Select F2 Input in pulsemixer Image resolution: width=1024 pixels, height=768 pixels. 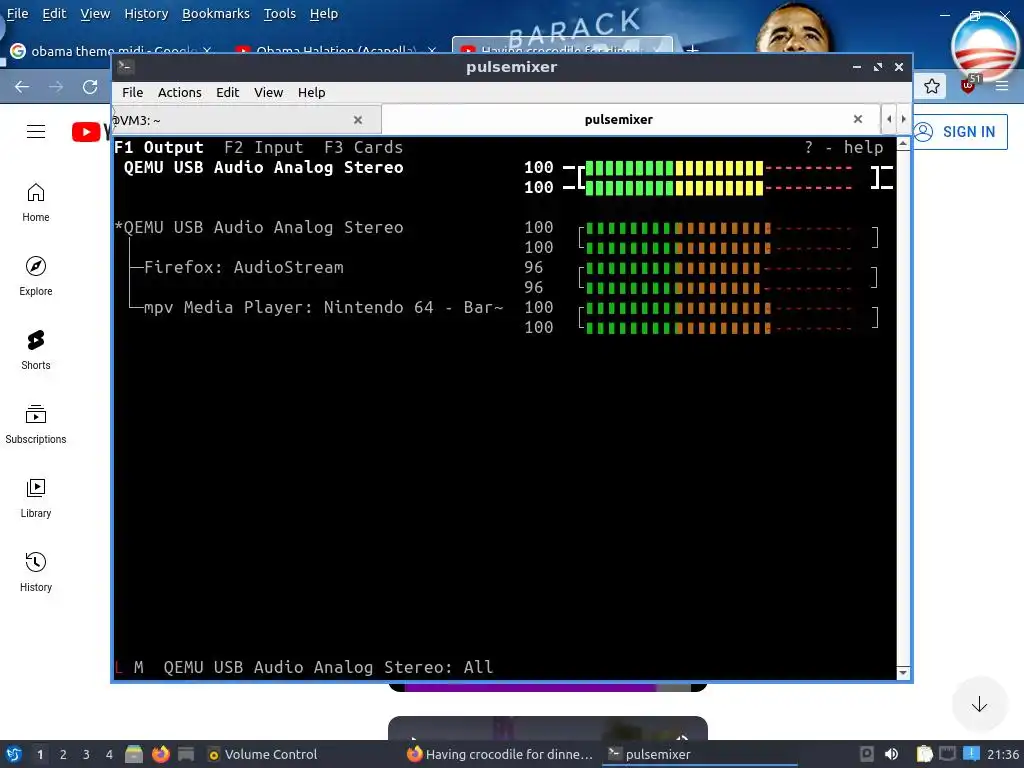264,148
